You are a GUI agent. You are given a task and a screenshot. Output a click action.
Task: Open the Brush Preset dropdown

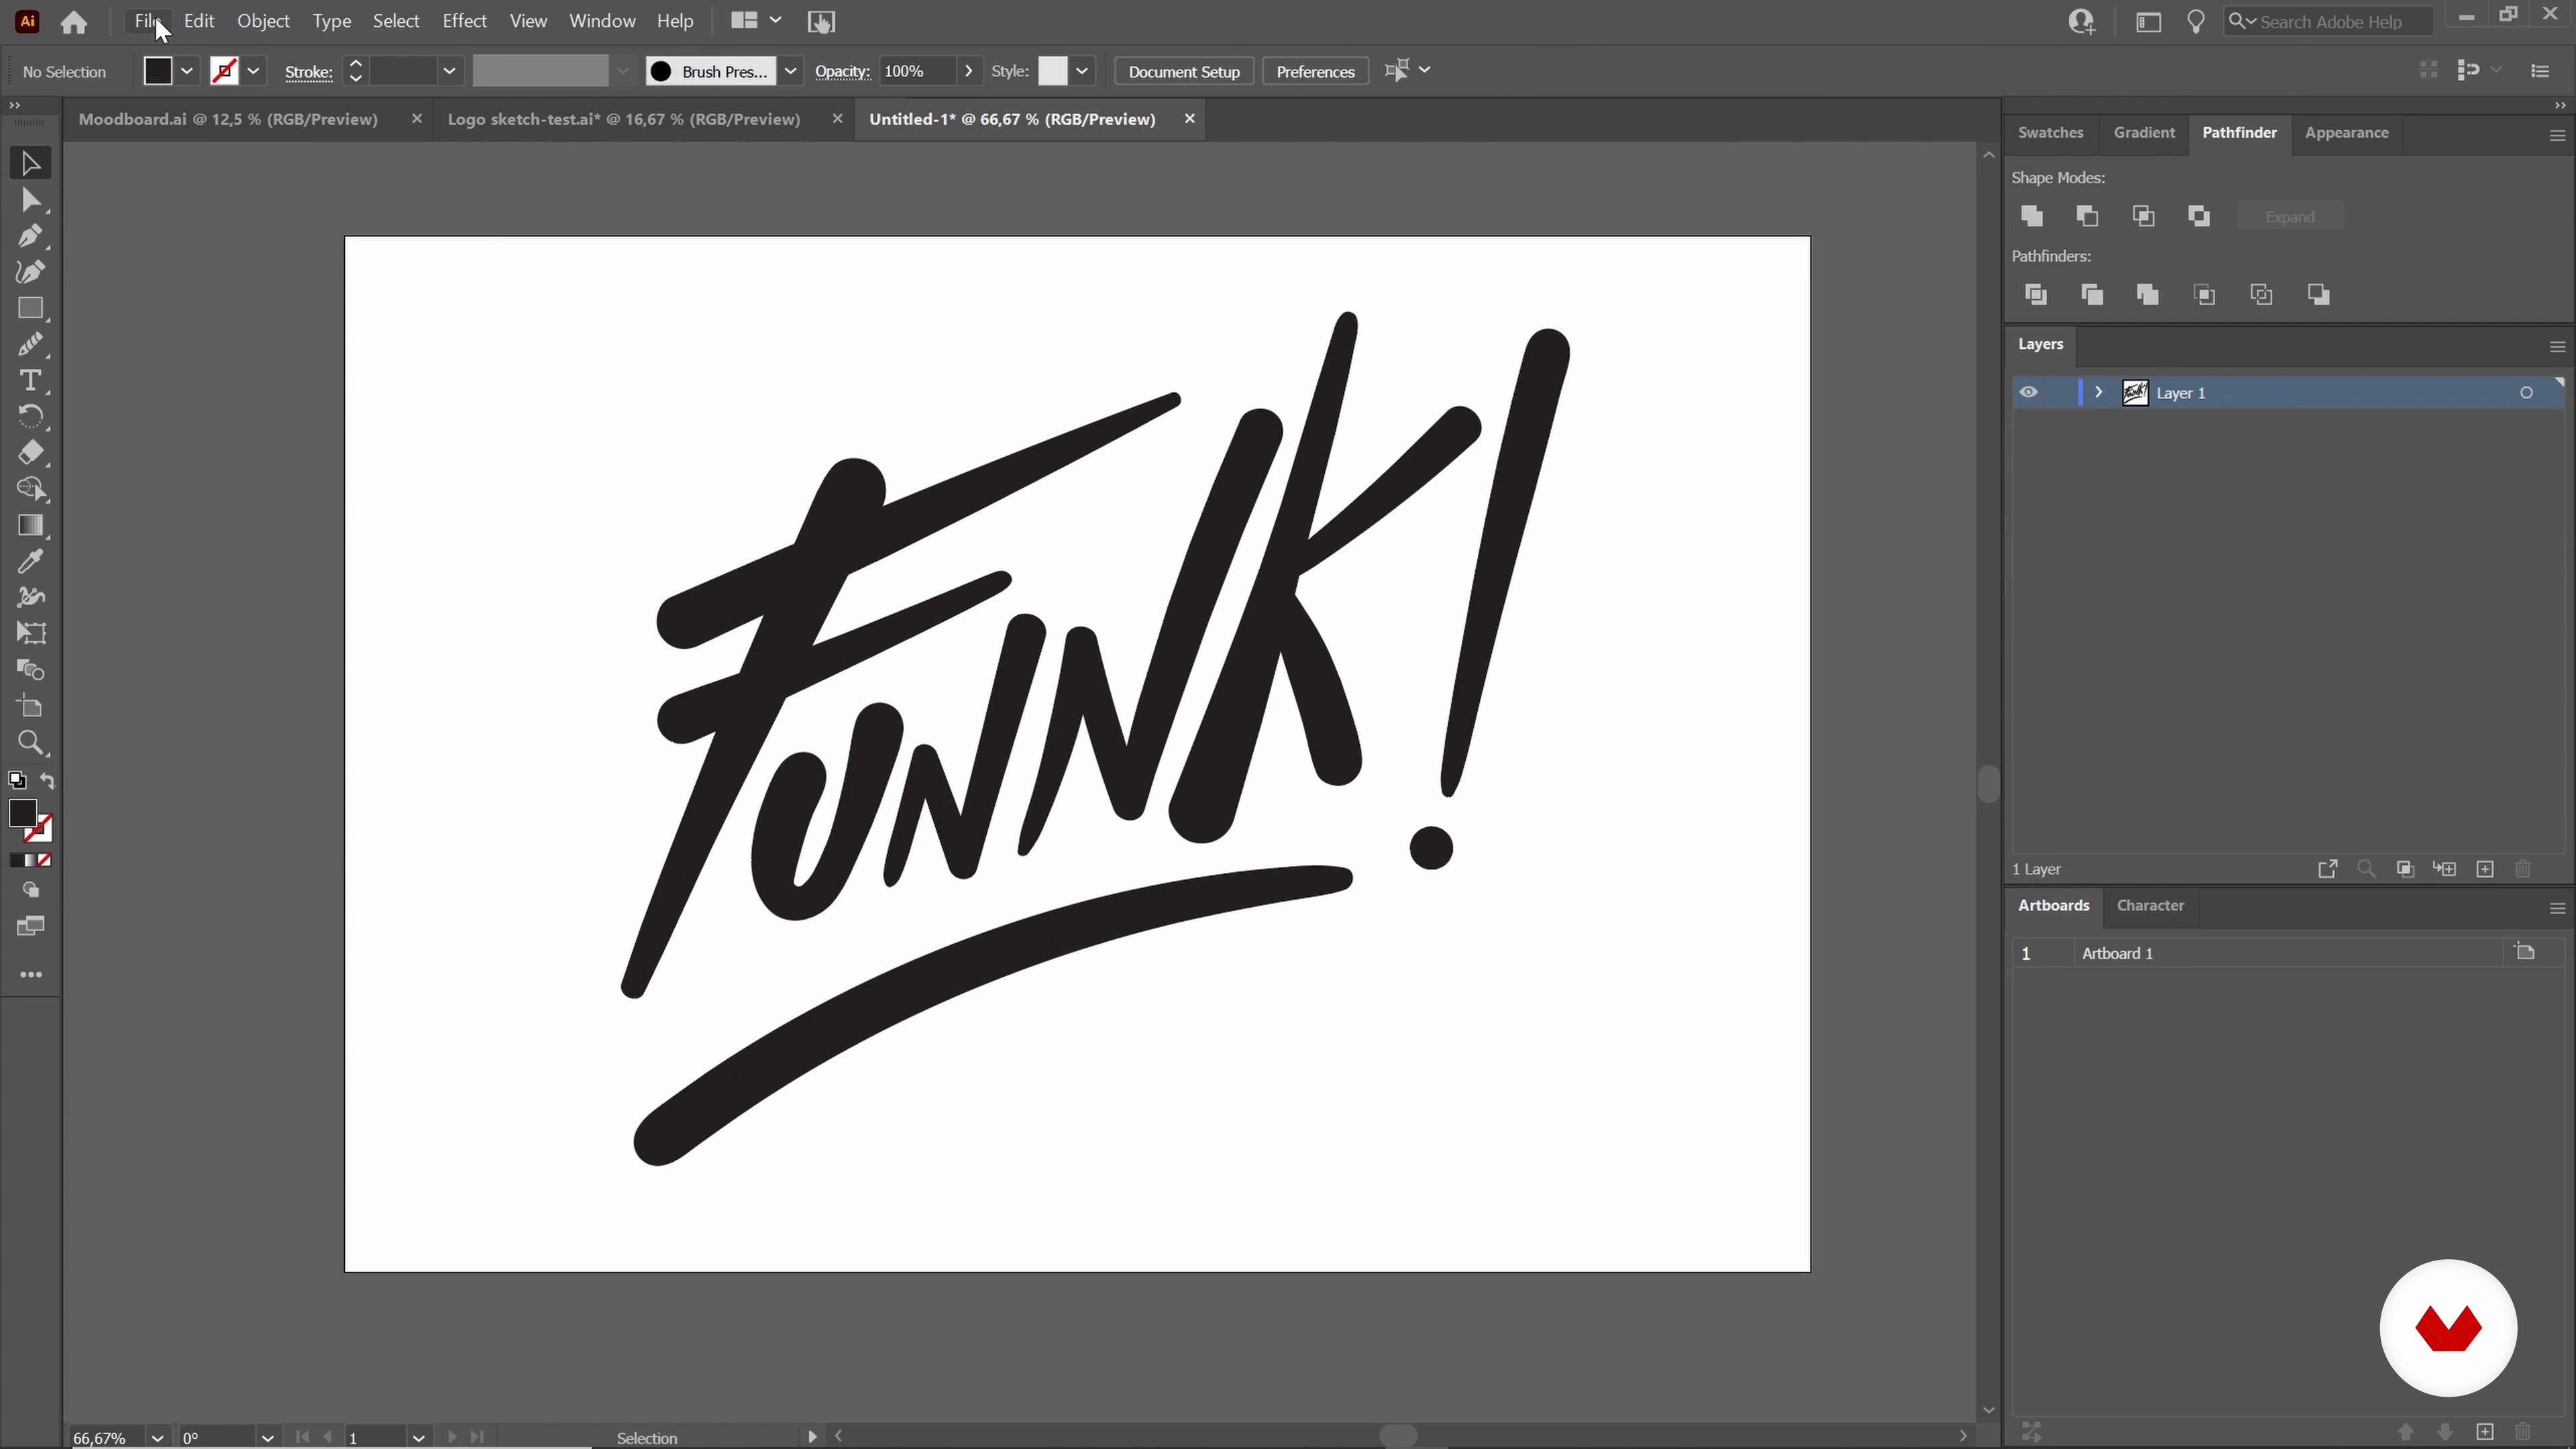click(x=790, y=71)
